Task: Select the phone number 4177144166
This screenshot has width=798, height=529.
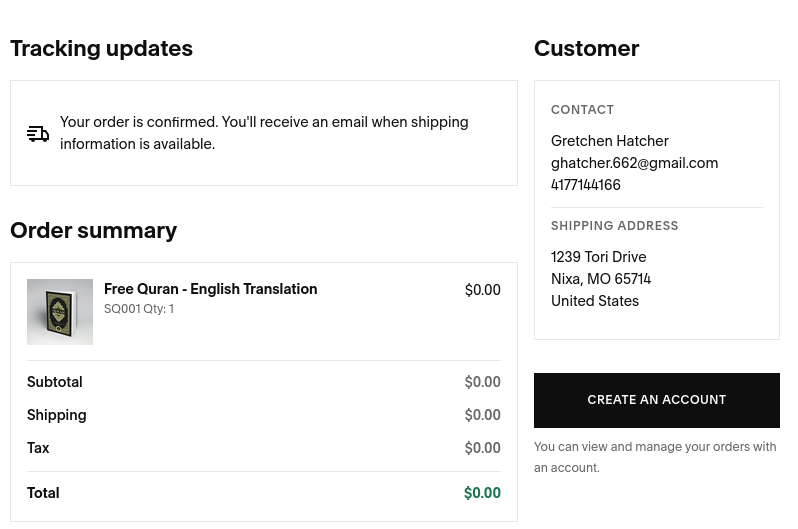Action: (x=586, y=185)
